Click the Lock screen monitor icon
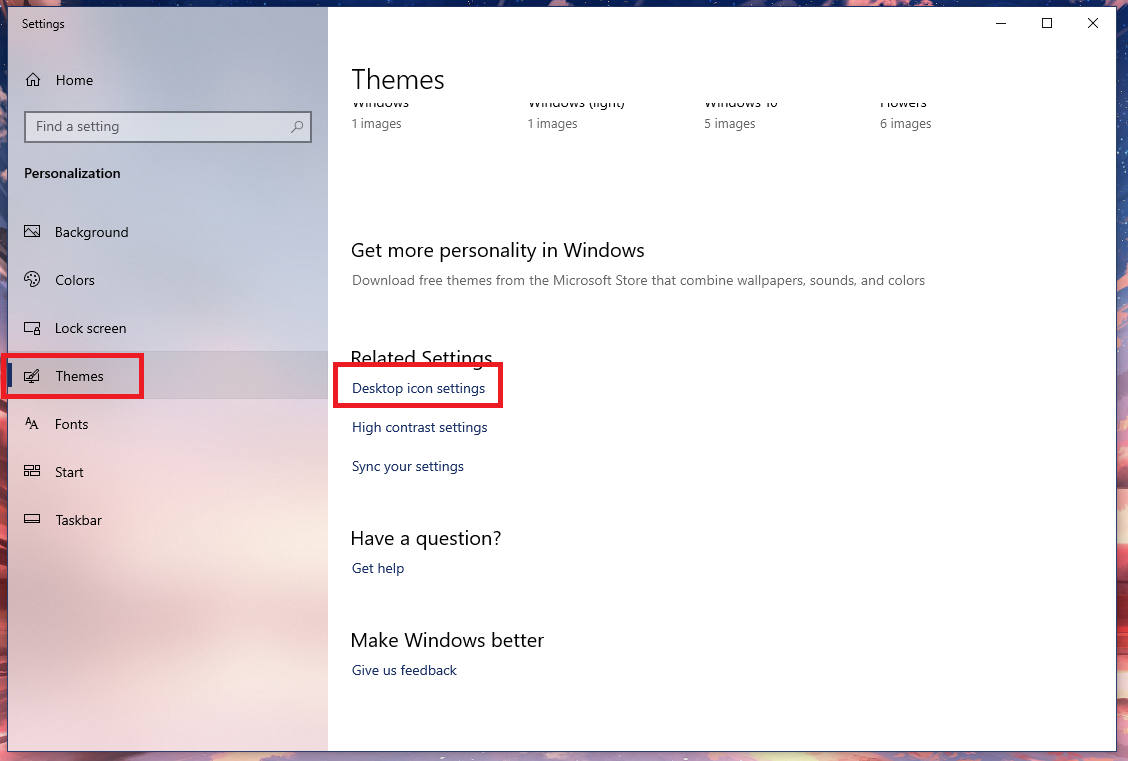This screenshot has height=761, width=1128. 32,328
